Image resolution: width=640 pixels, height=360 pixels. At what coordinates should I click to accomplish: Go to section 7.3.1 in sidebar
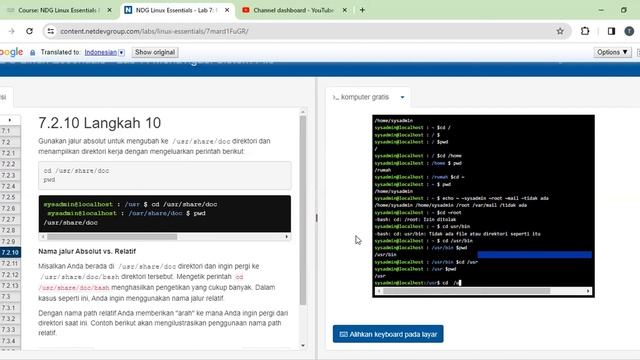pyautogui.click(x=10, y=307)
